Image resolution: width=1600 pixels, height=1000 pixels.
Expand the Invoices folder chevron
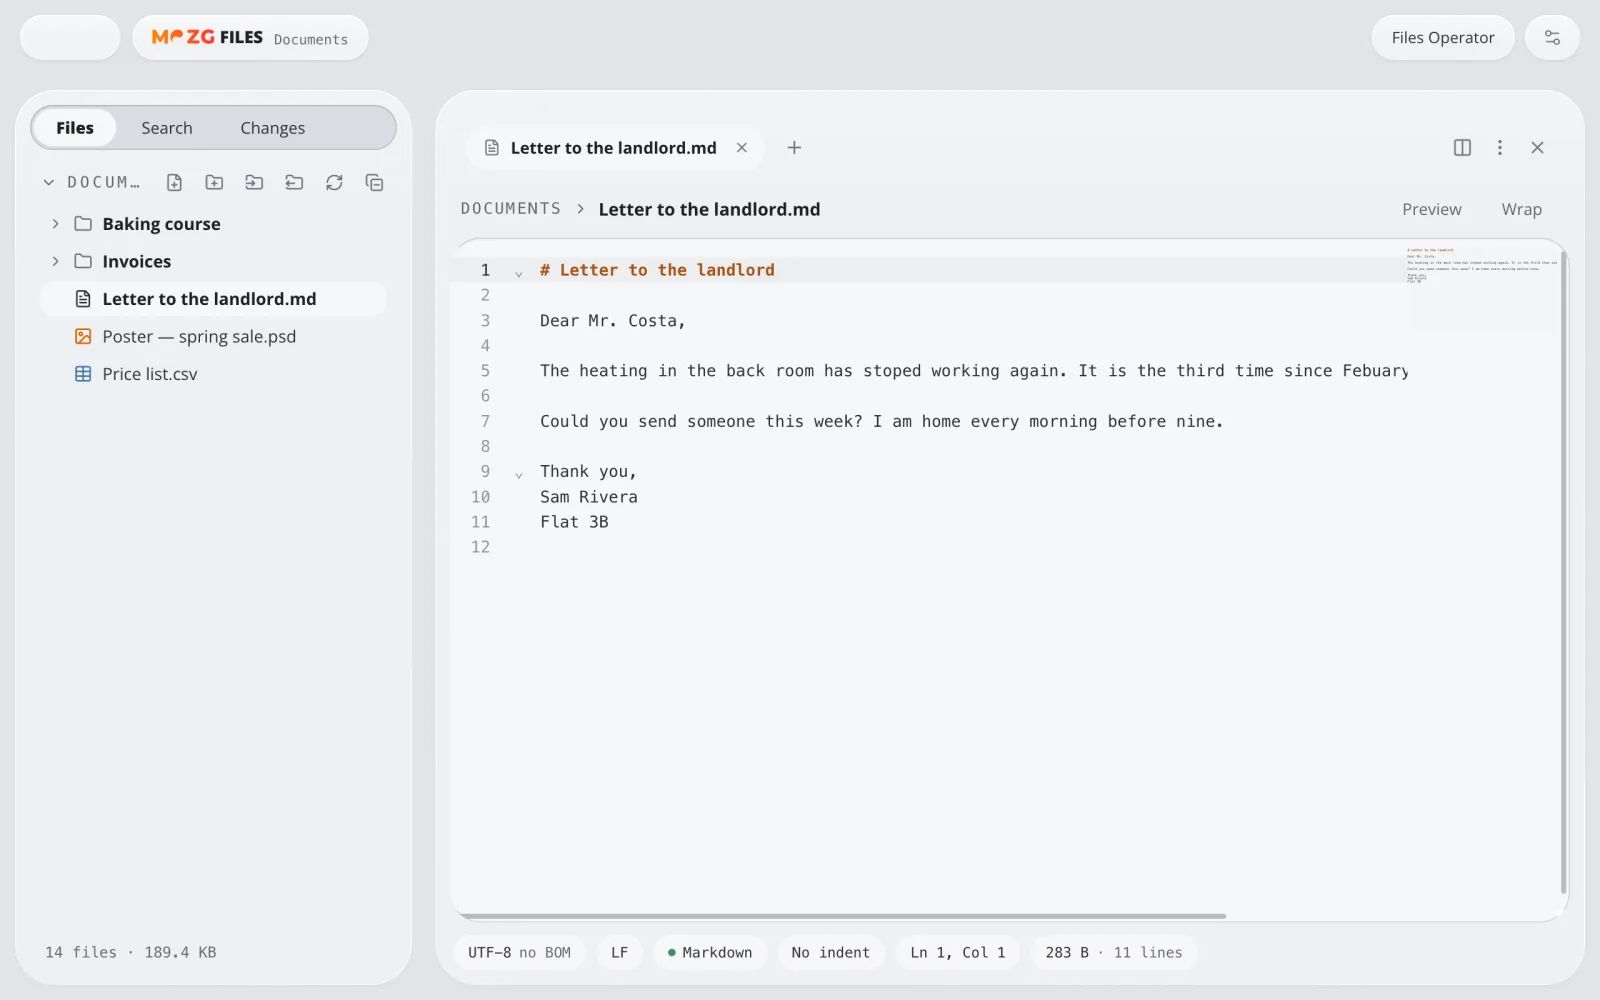click(55, 261)
